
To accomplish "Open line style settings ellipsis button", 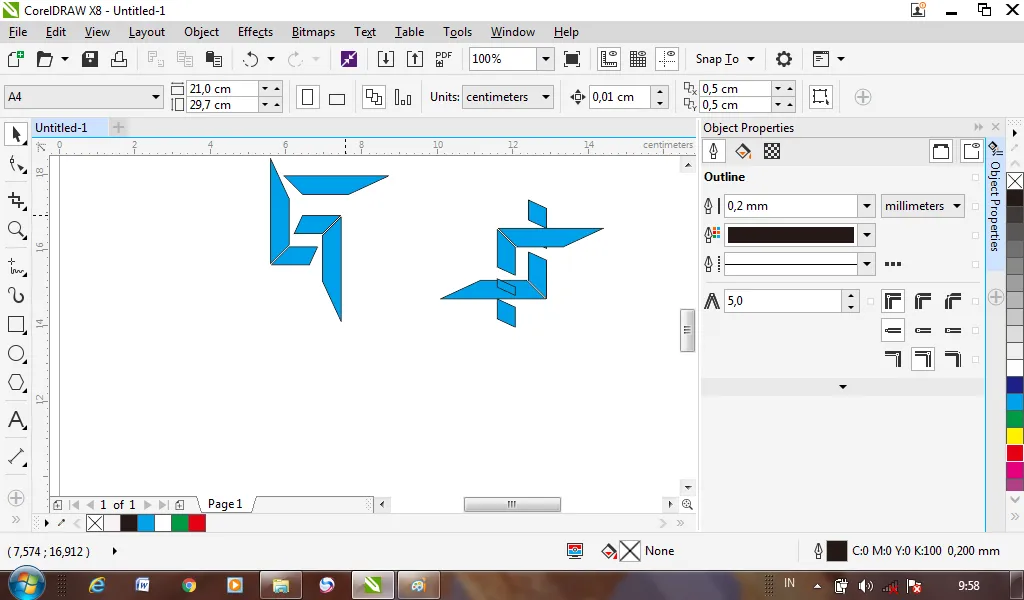I will pos(893,264).
